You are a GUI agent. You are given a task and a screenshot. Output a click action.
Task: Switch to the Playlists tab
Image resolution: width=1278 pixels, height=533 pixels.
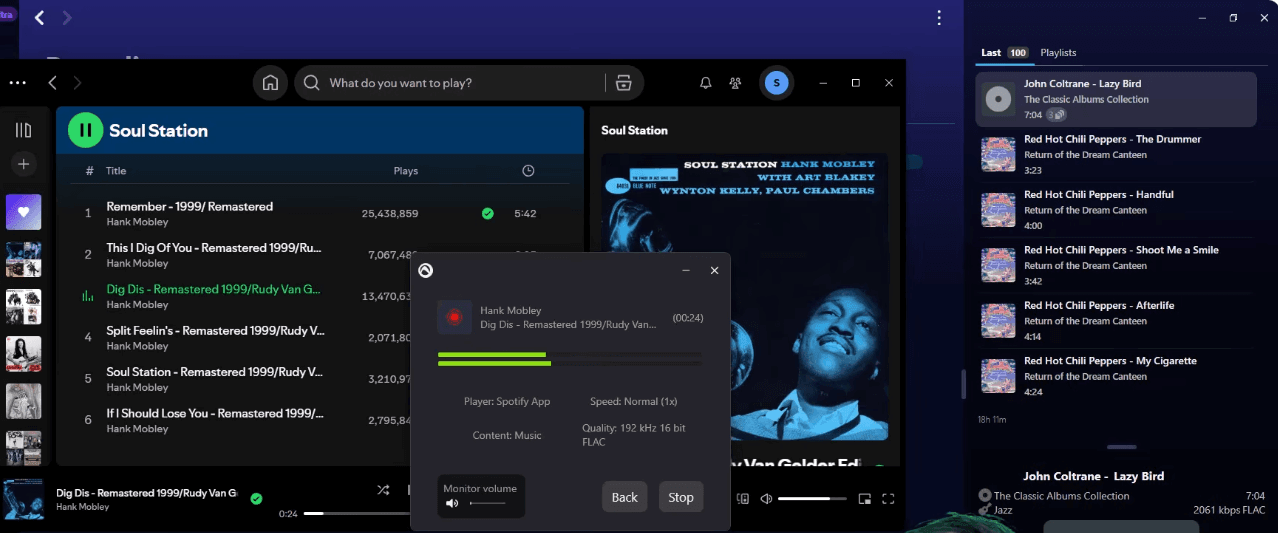tap(1058, 52)
